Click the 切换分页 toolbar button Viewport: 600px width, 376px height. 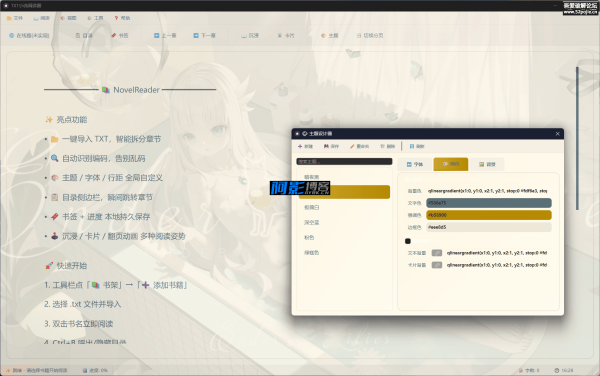(370, 36)
